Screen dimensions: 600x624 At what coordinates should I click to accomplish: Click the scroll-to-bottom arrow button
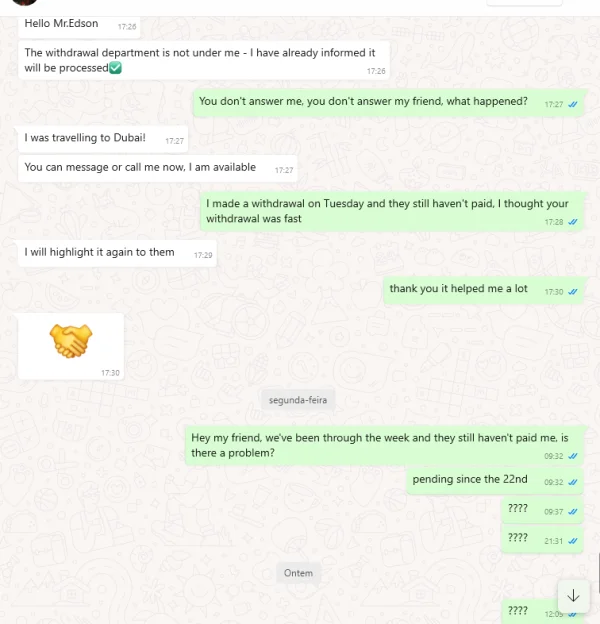point(573,595)
